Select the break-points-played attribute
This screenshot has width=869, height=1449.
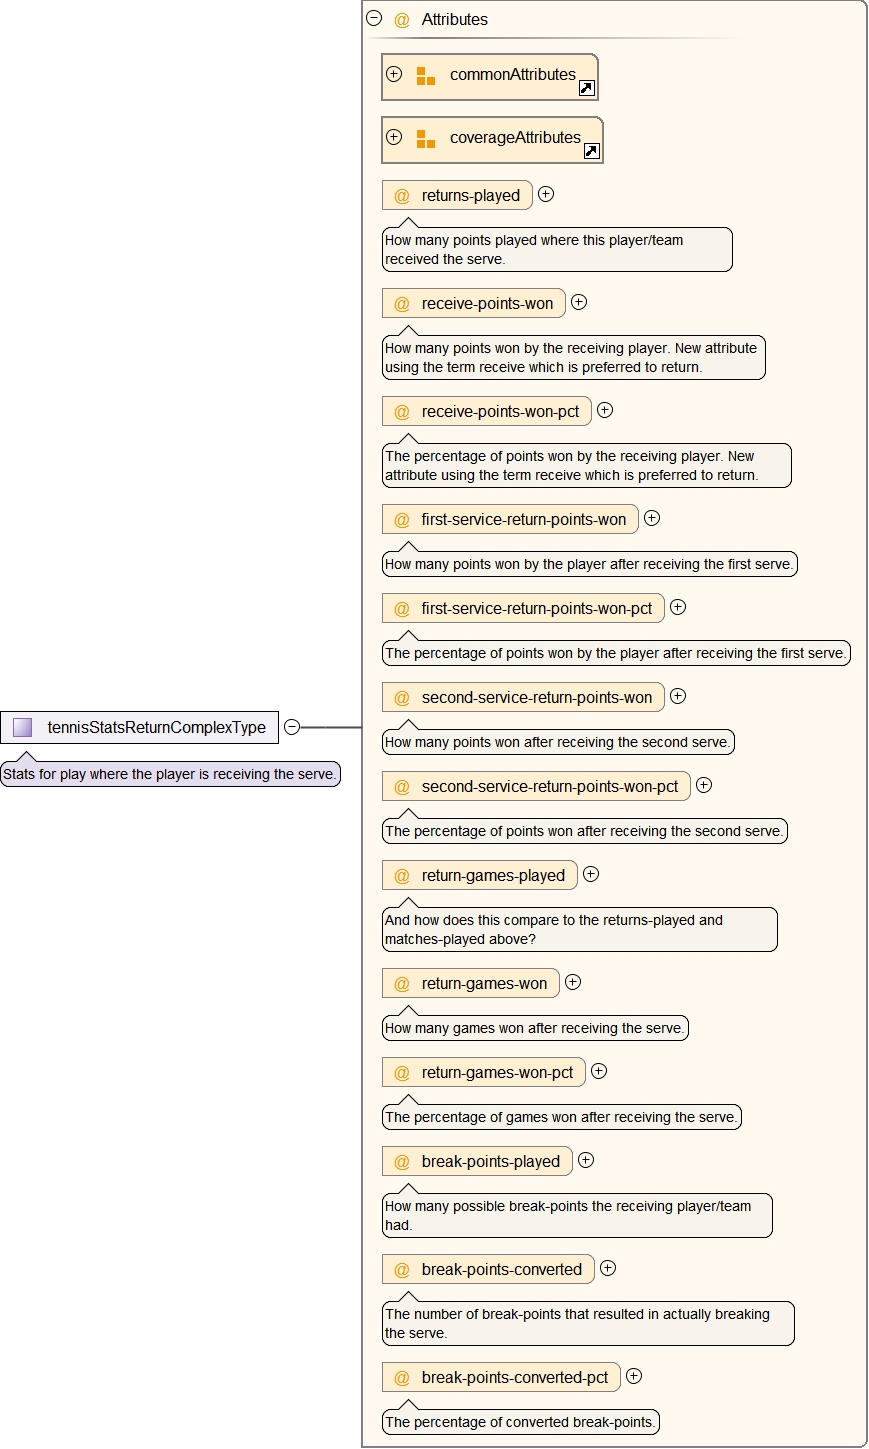(490, 1162)
